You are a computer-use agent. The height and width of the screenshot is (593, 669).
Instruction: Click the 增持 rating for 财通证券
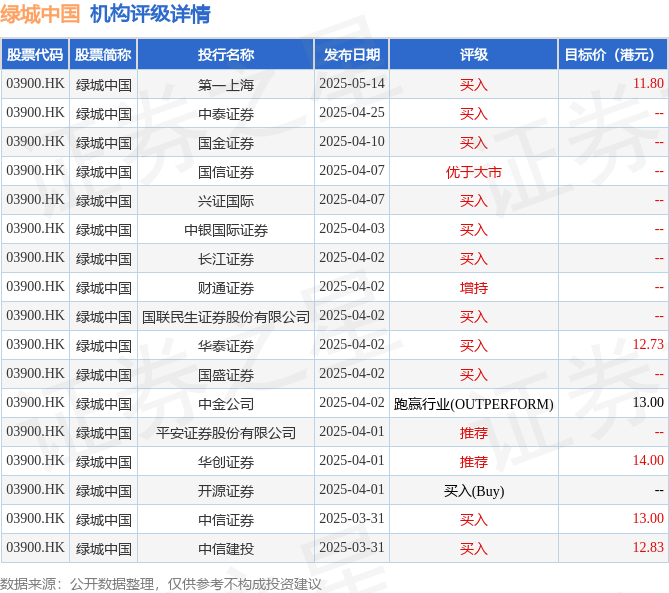pos(474,288)
